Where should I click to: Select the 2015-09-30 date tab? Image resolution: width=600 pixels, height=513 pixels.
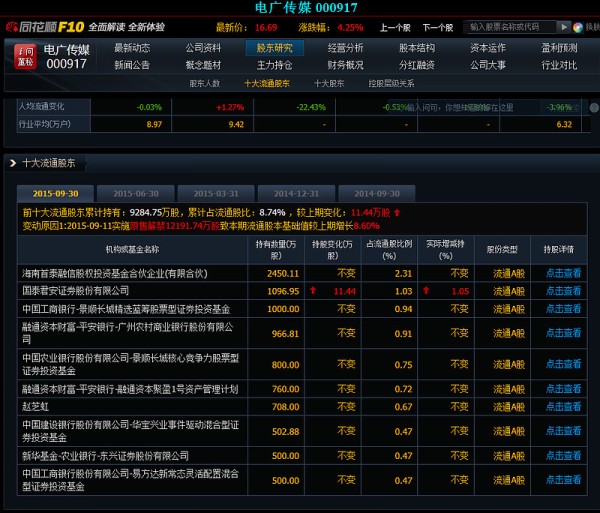[x=55, y=194]
